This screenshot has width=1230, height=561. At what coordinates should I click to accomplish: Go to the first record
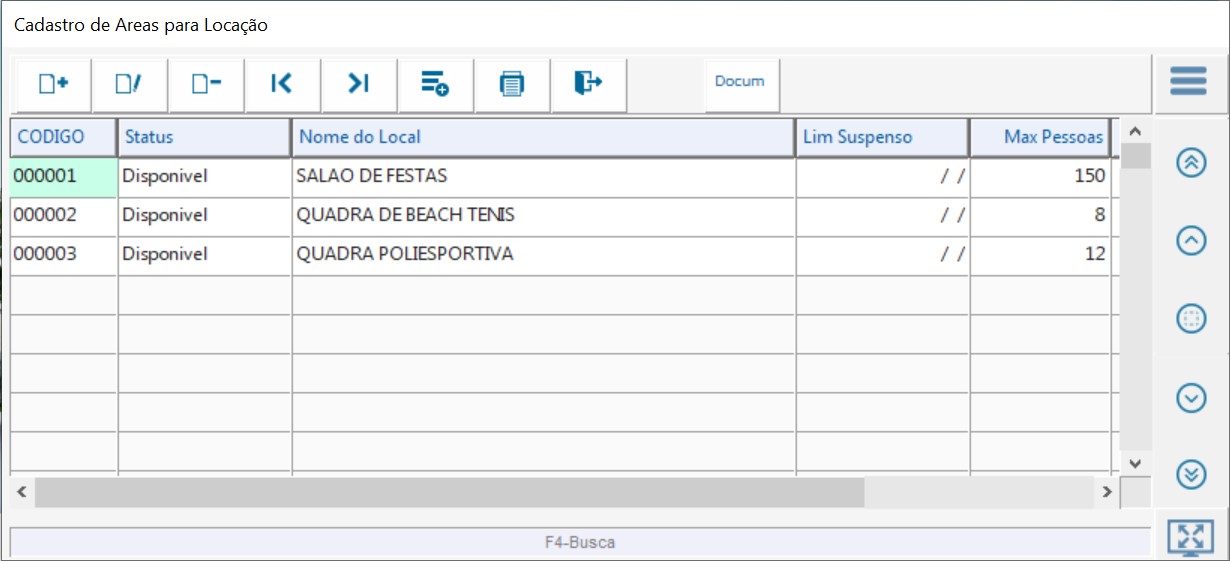coord(282,85)
